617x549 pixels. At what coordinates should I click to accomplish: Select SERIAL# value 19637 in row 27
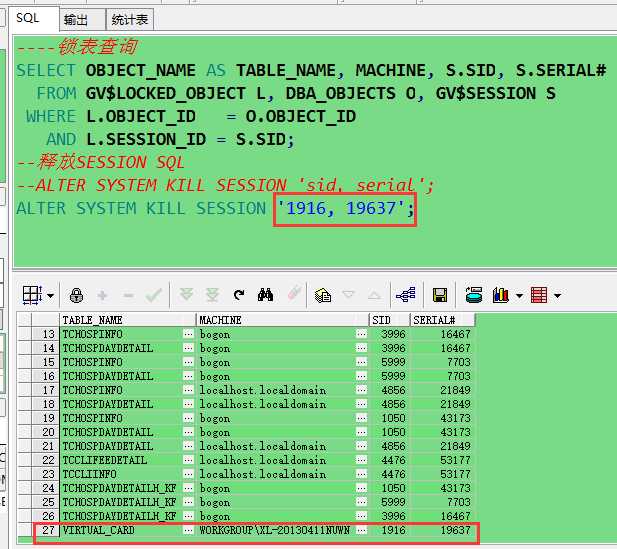tap(442, 530)
